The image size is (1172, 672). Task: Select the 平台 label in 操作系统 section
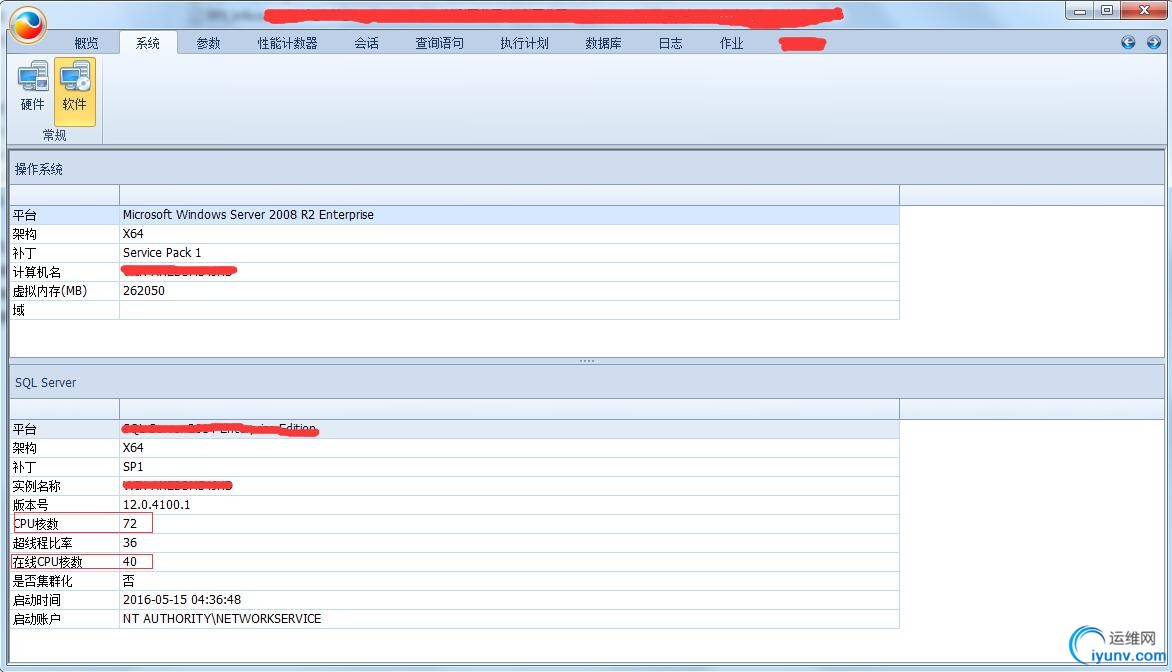click(25, 215)
